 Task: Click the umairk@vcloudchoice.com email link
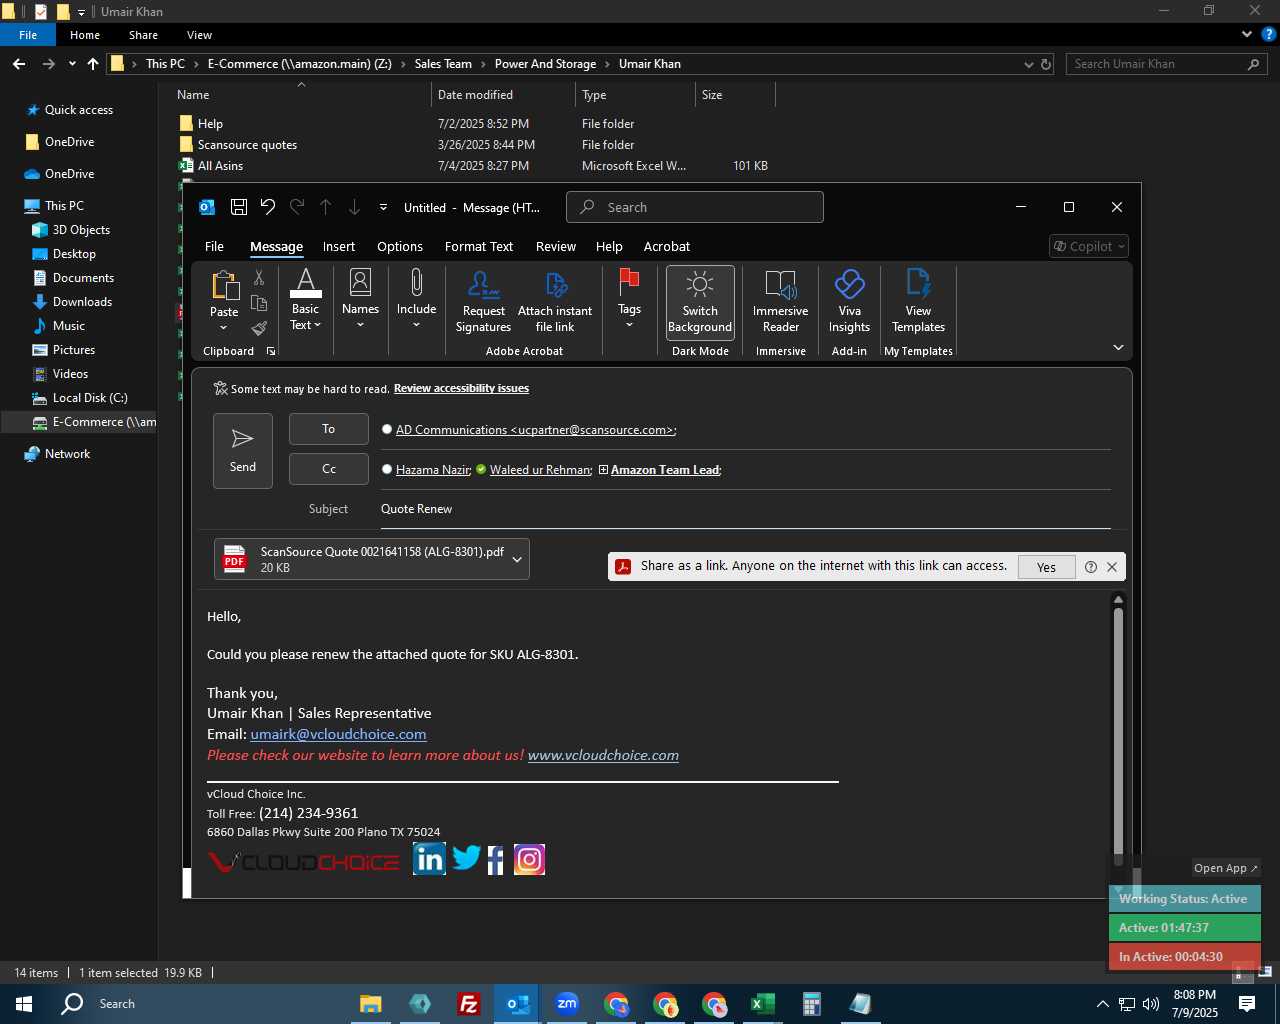[x=338, y=734]
